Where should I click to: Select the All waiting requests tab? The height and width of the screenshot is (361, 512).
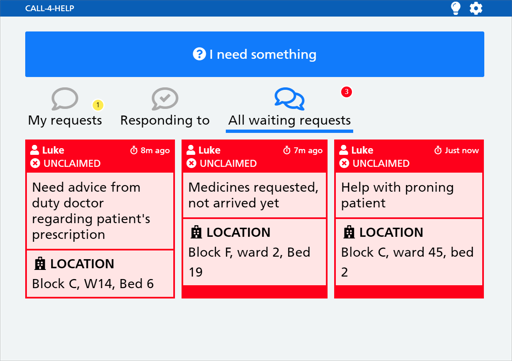point(289,109)
